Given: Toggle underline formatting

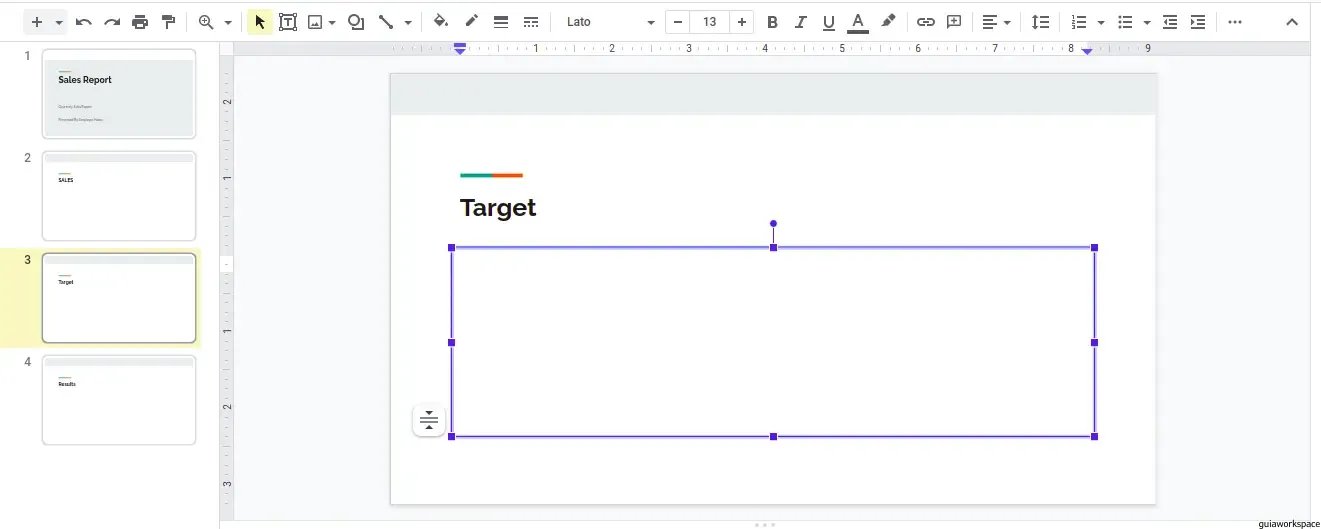Looking at the screenshot, I should (828, 22).
